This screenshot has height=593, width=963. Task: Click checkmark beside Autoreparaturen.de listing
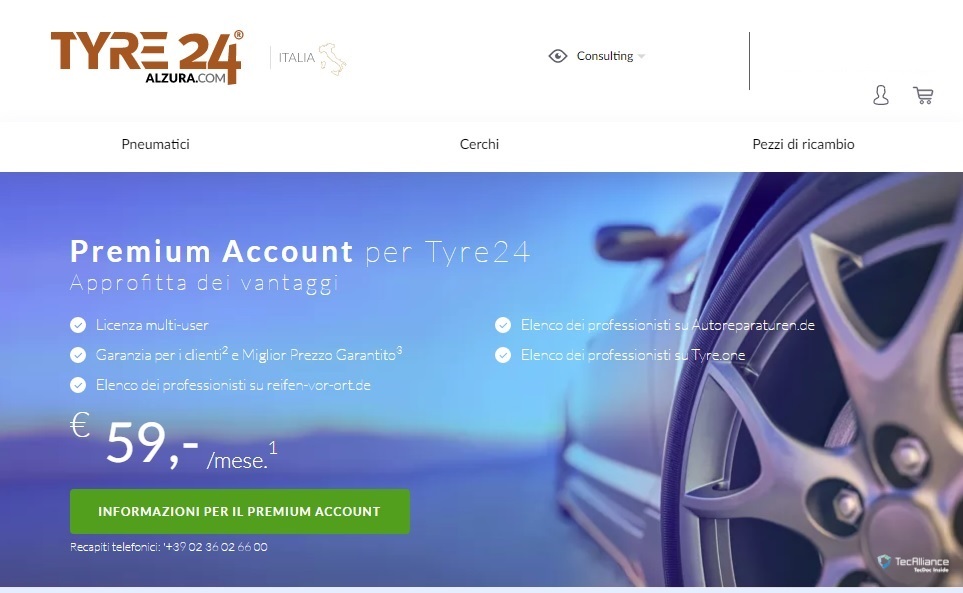pyautogui.click(x=503, y=325)
